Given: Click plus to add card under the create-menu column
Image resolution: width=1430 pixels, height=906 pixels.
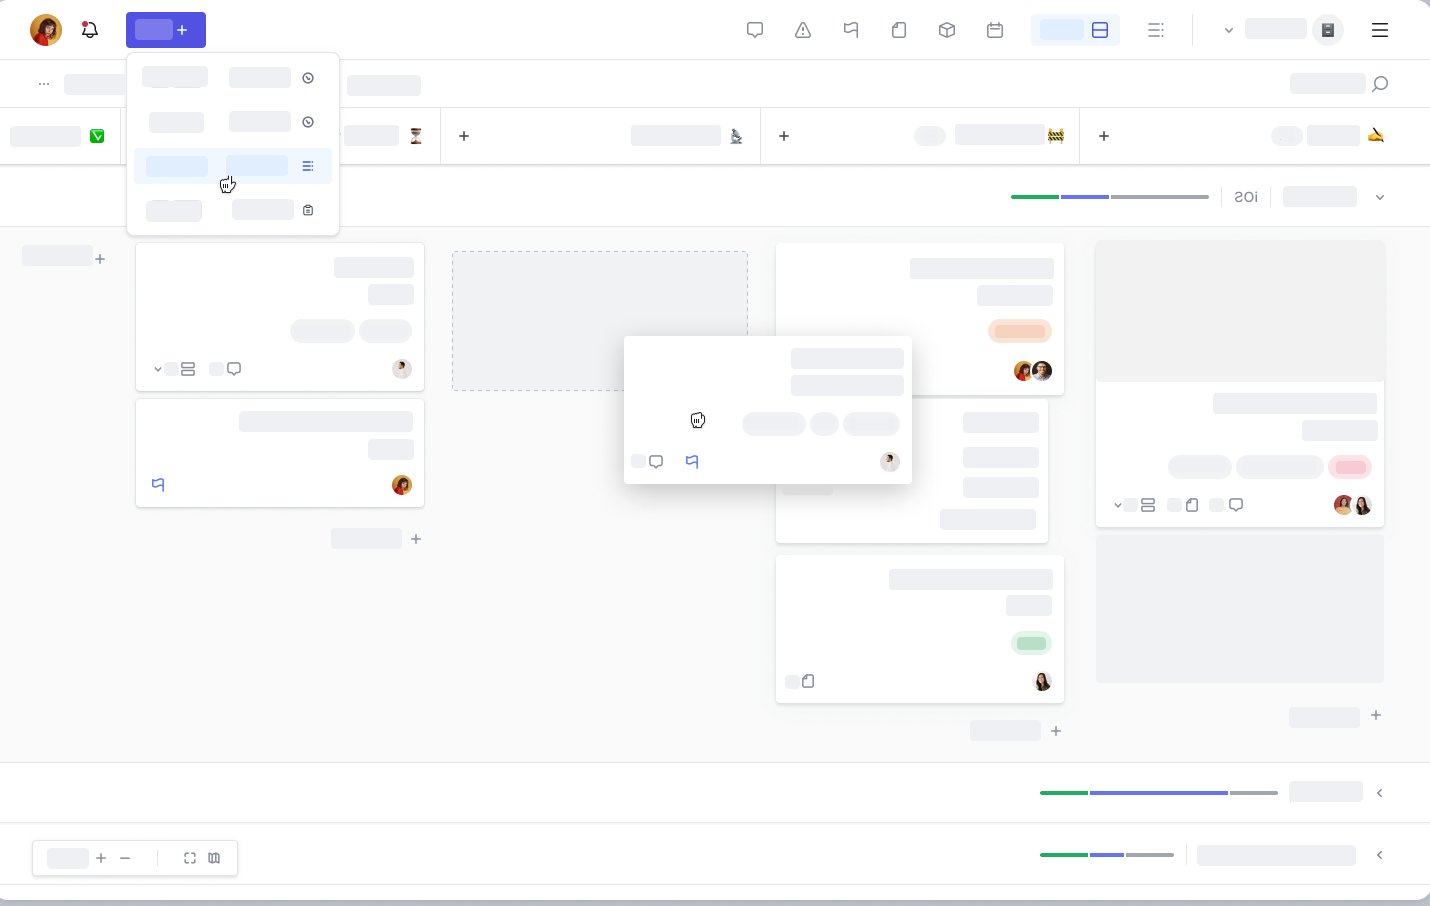Looking at the screenshot, I should coord(416,539).
